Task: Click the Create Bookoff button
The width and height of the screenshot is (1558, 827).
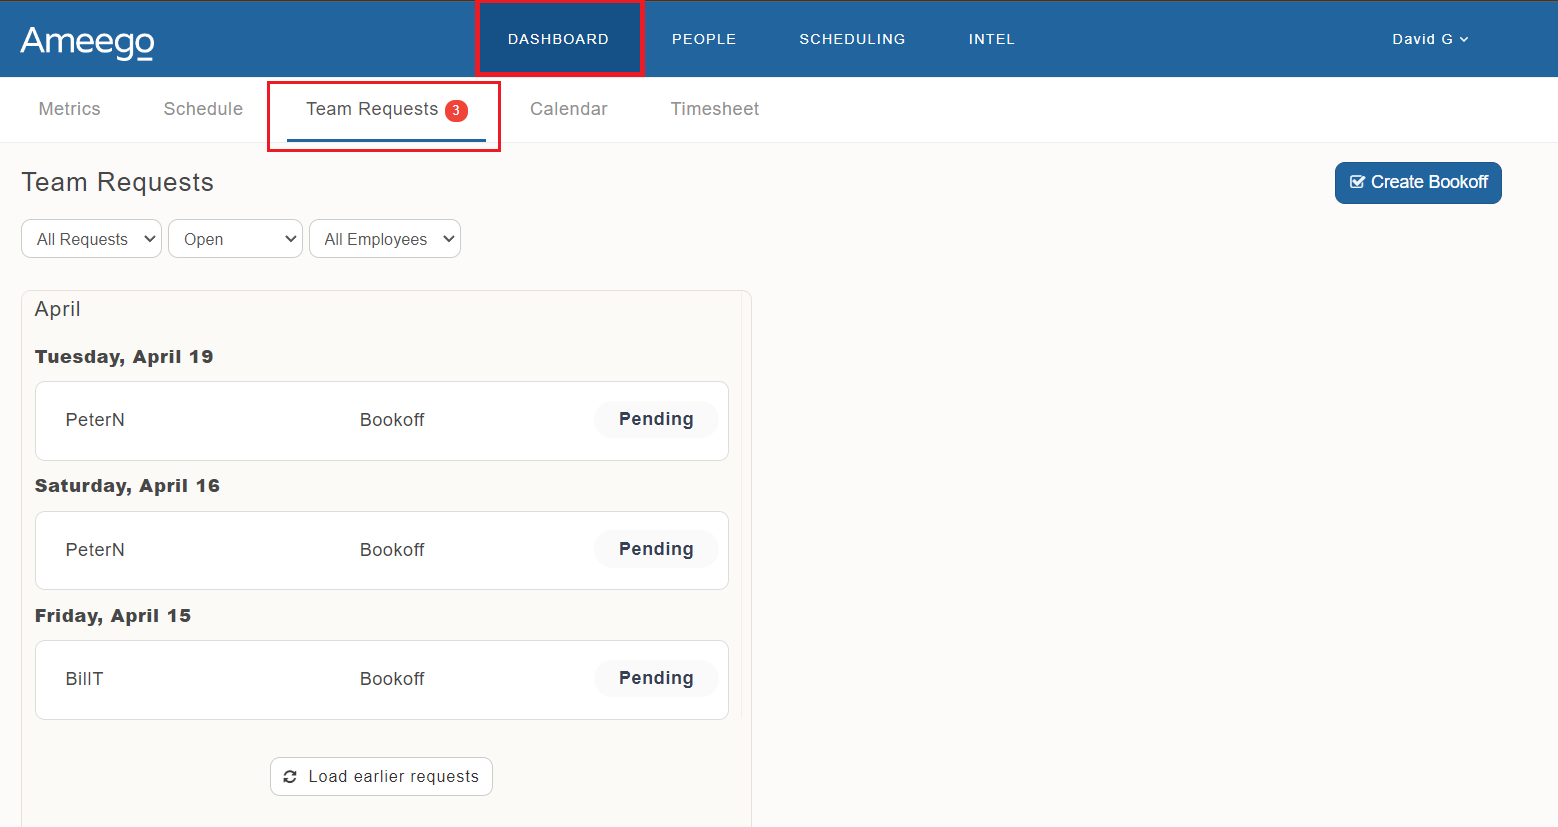Action: [1418, 182]
